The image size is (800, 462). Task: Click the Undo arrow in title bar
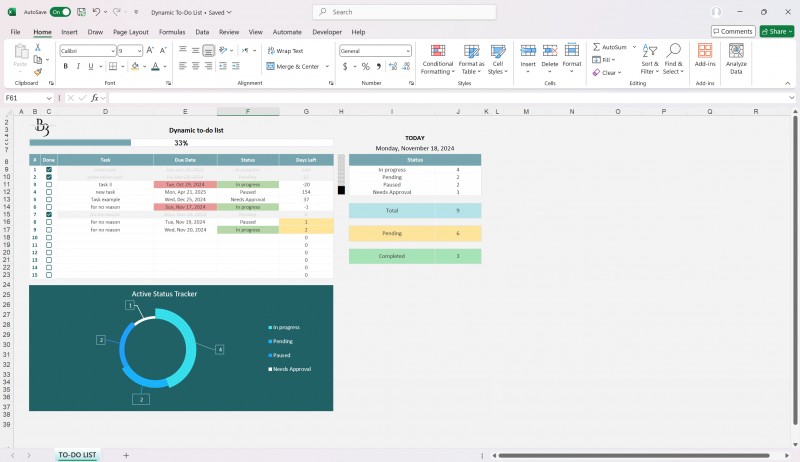pyautogui.click(x=96, y=12)
